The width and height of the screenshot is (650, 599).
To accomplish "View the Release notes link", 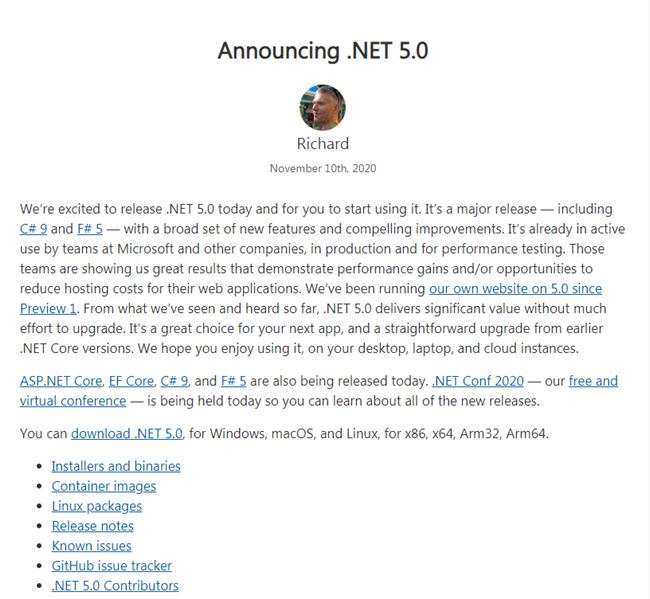I will (x=92, y=526).
